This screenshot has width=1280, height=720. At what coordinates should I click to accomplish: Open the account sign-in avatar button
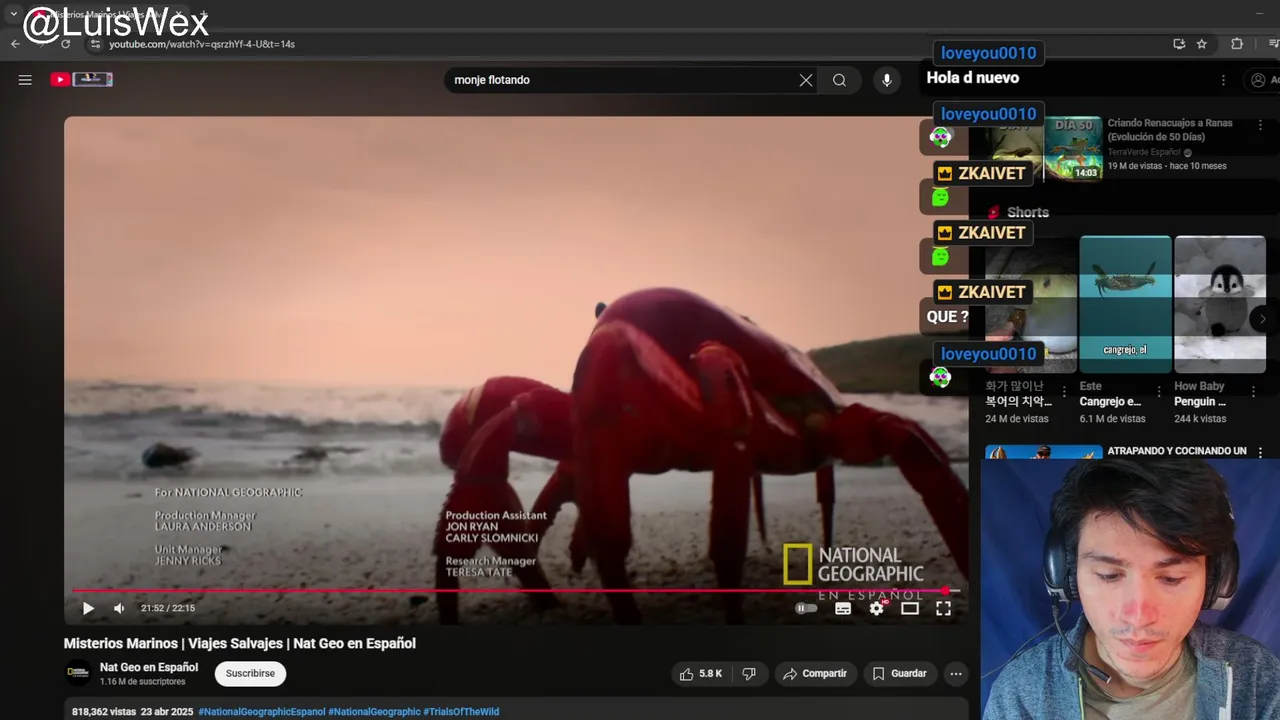(x=1262, y=80)
